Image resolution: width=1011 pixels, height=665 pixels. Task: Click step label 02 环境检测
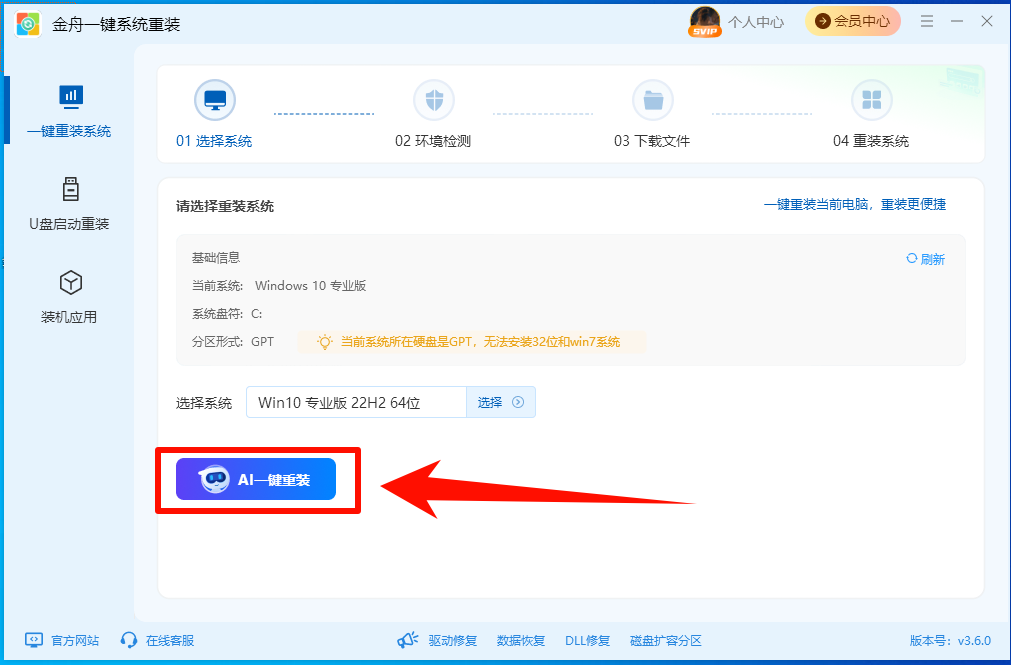point(433,141)
